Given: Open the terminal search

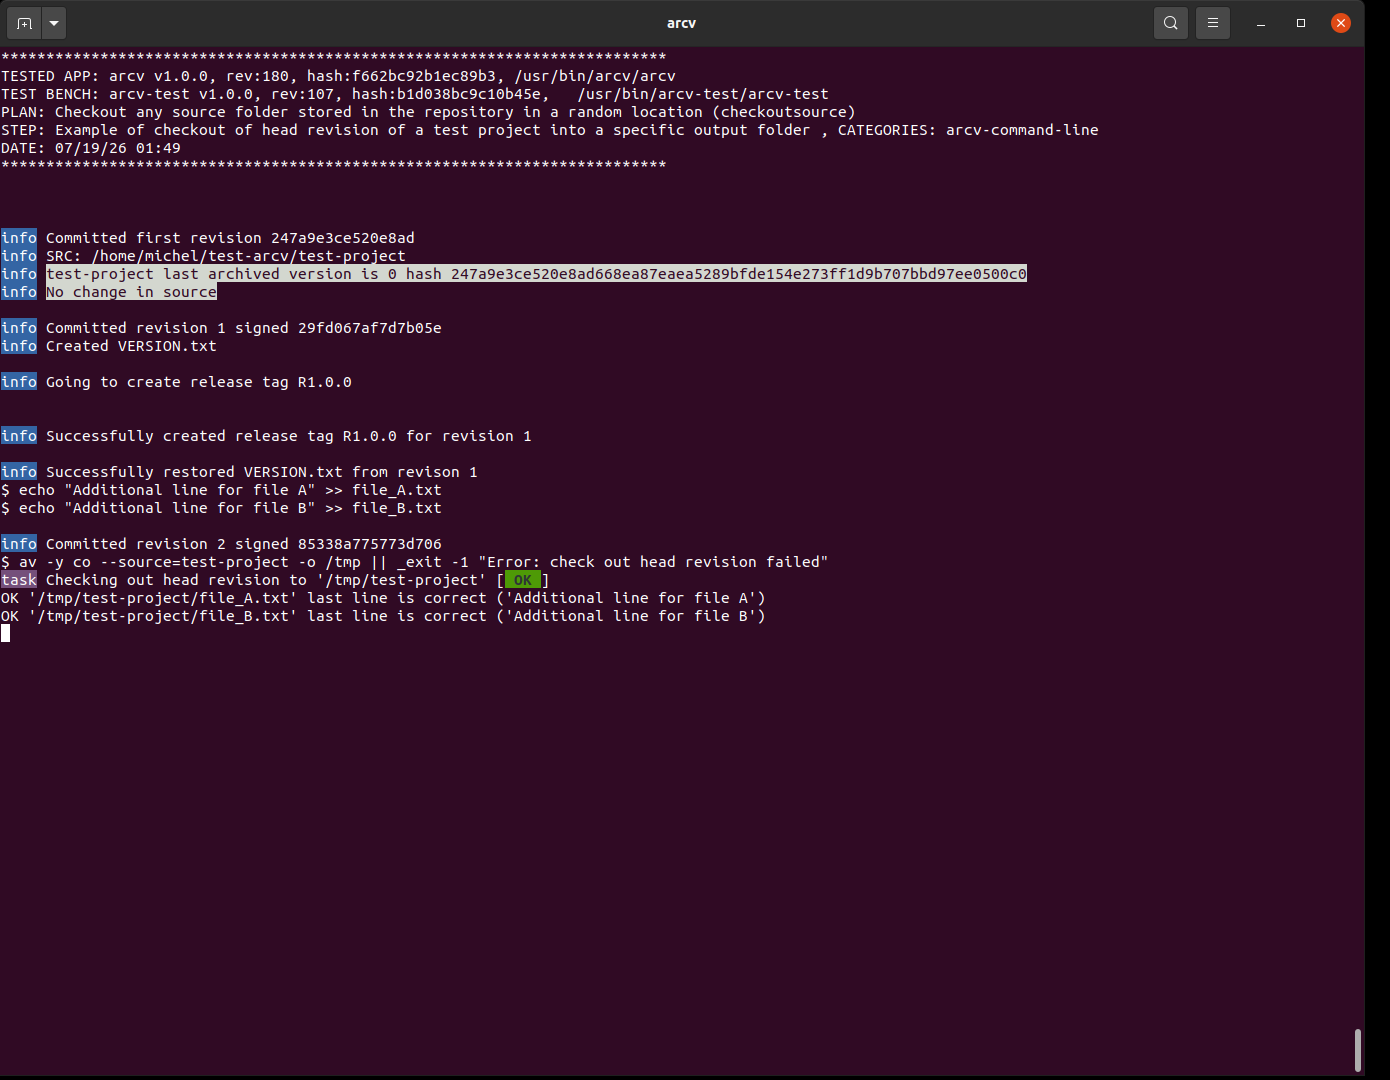Looking at the screenshot, I should (1171, 22).
